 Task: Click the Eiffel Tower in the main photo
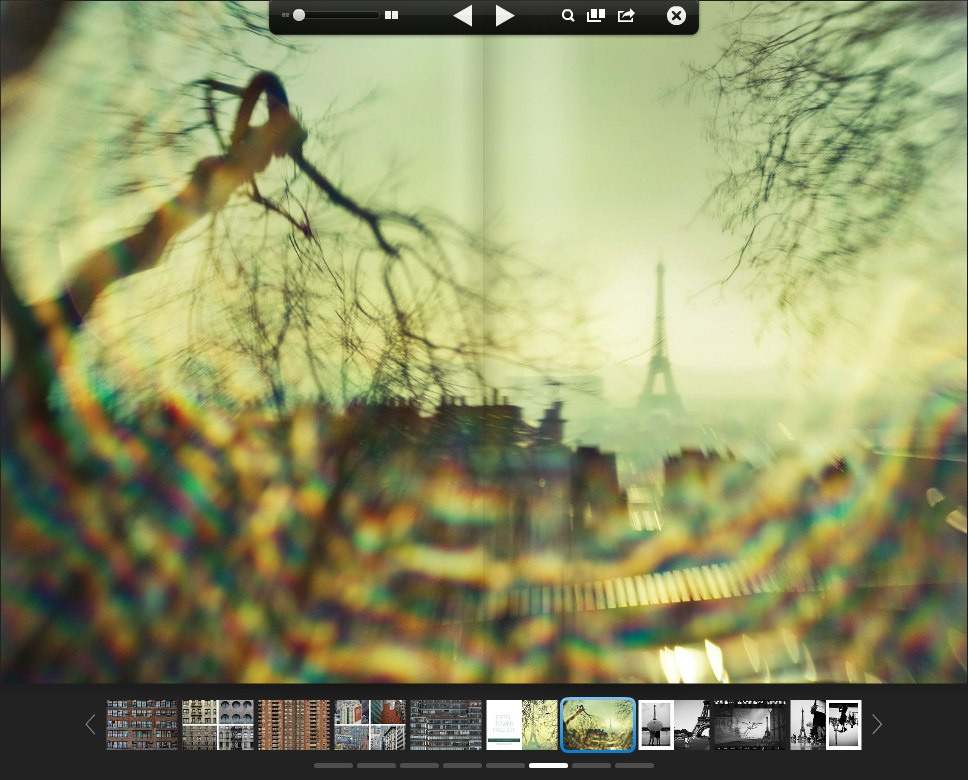(657, 340)
